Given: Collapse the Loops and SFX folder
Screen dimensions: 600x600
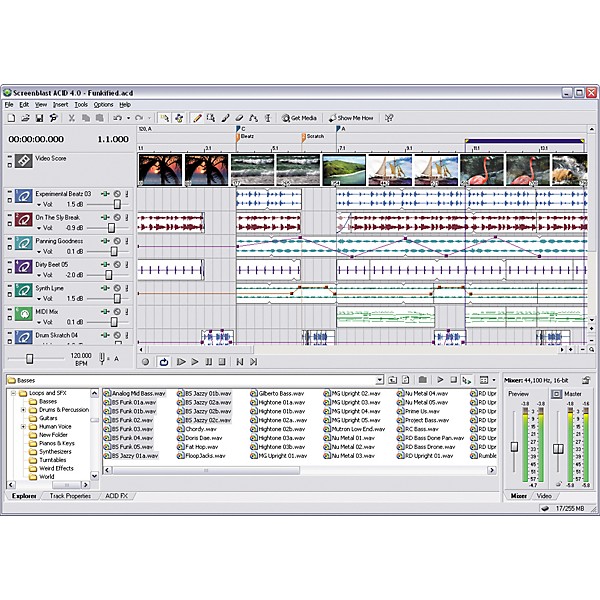Looking at the screenshot, I should point(13,393).
